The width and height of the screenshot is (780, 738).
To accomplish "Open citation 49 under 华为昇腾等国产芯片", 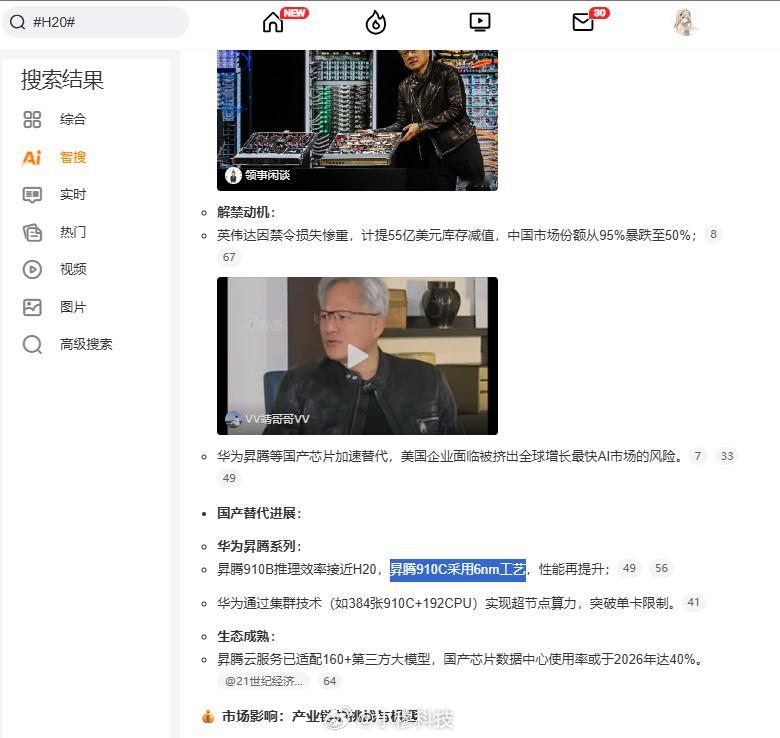I will coord(229,478).
